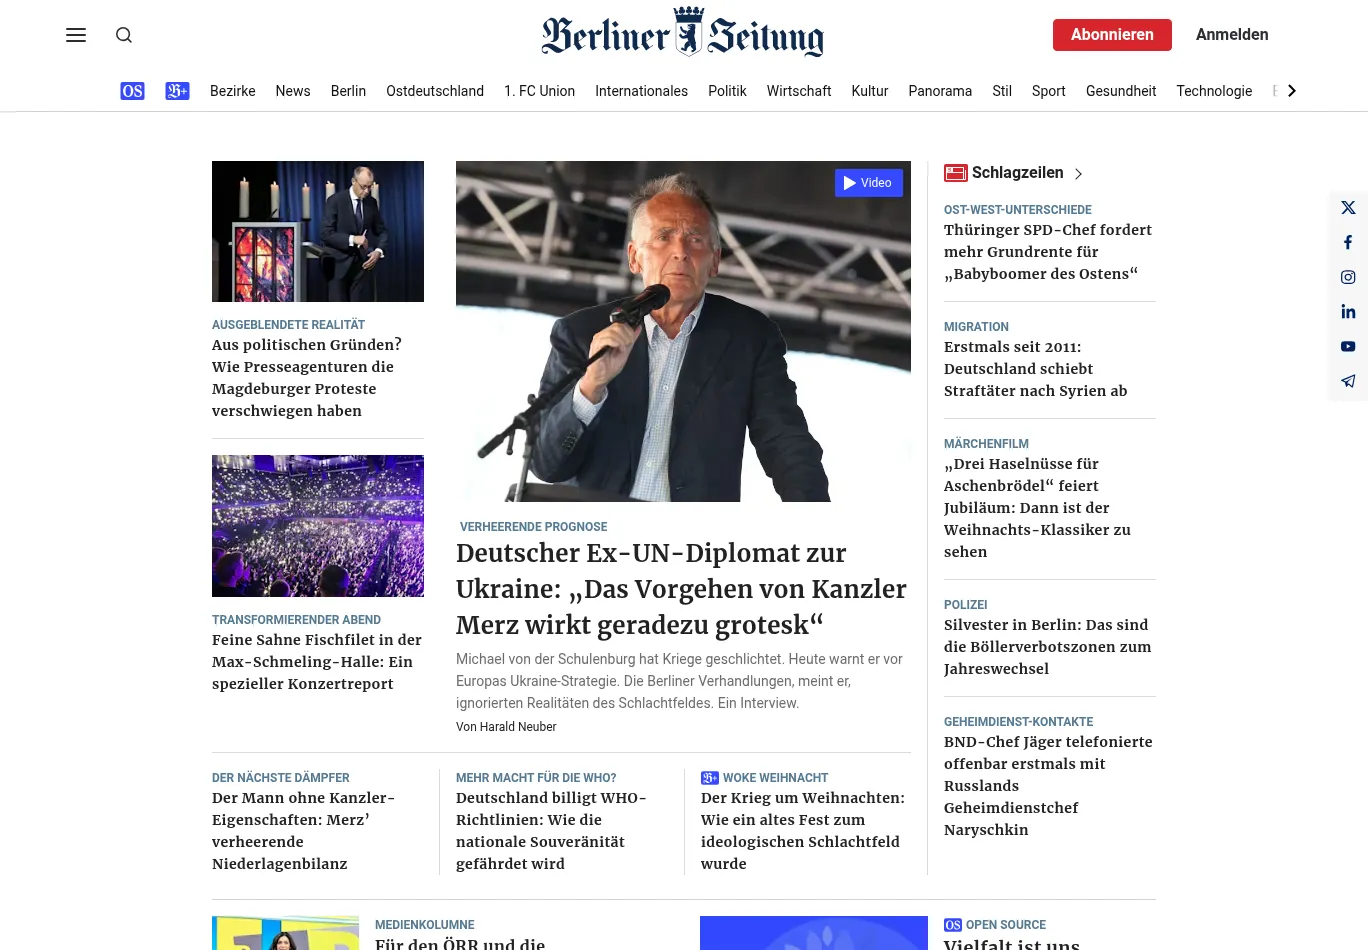The height and width of the screenshot is (950, 1368).
Task: Open the Wirtschaft category
Action: 799,91
